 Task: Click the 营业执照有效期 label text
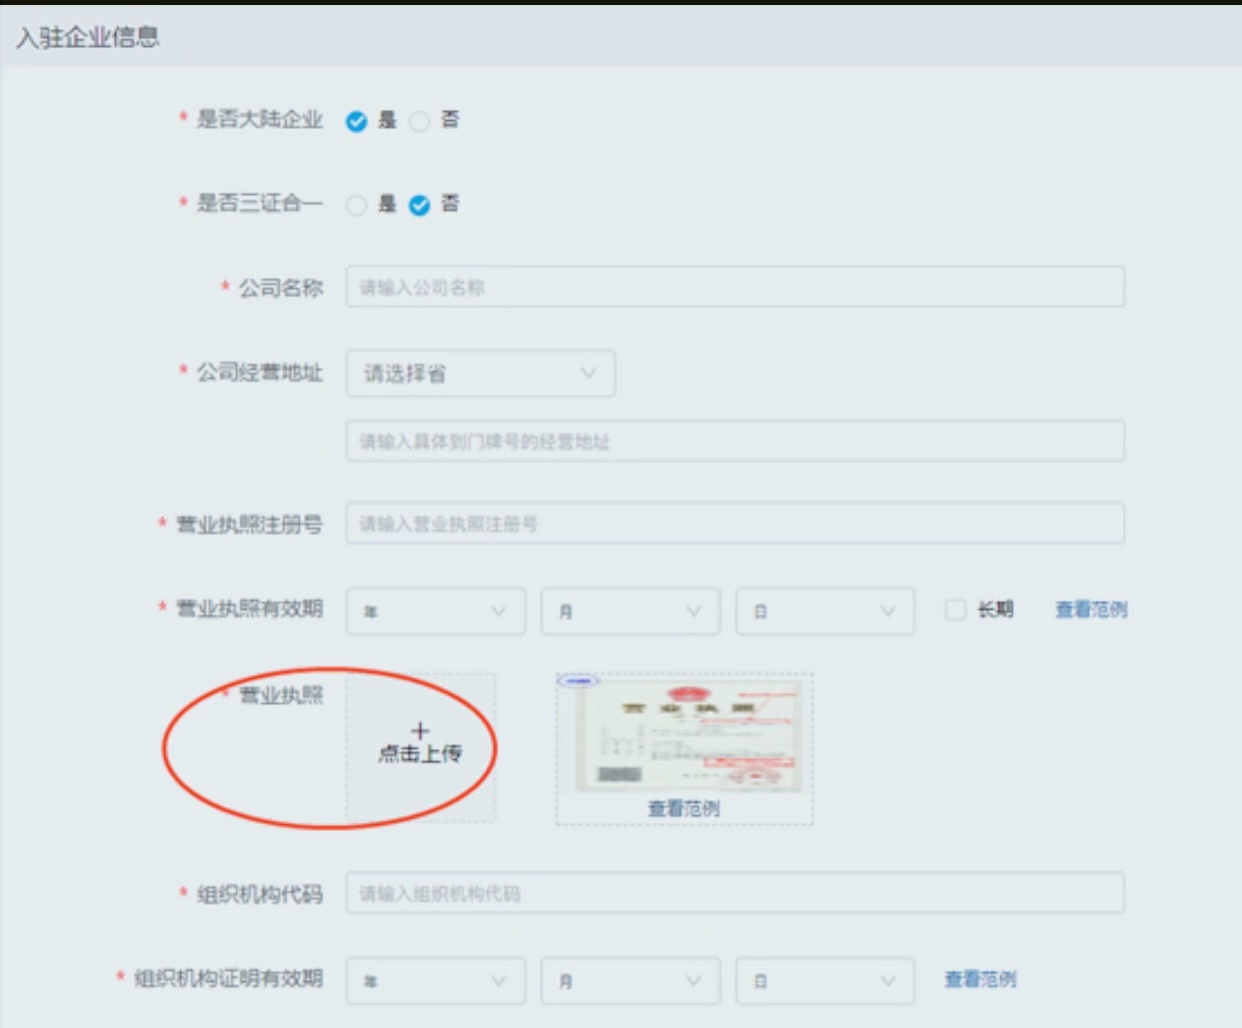[250, 608]
